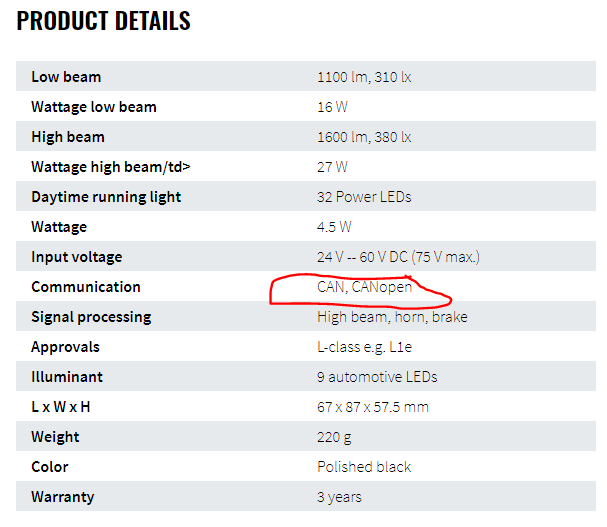Click the PRODUCT DETAILS heading

(103, 20)
